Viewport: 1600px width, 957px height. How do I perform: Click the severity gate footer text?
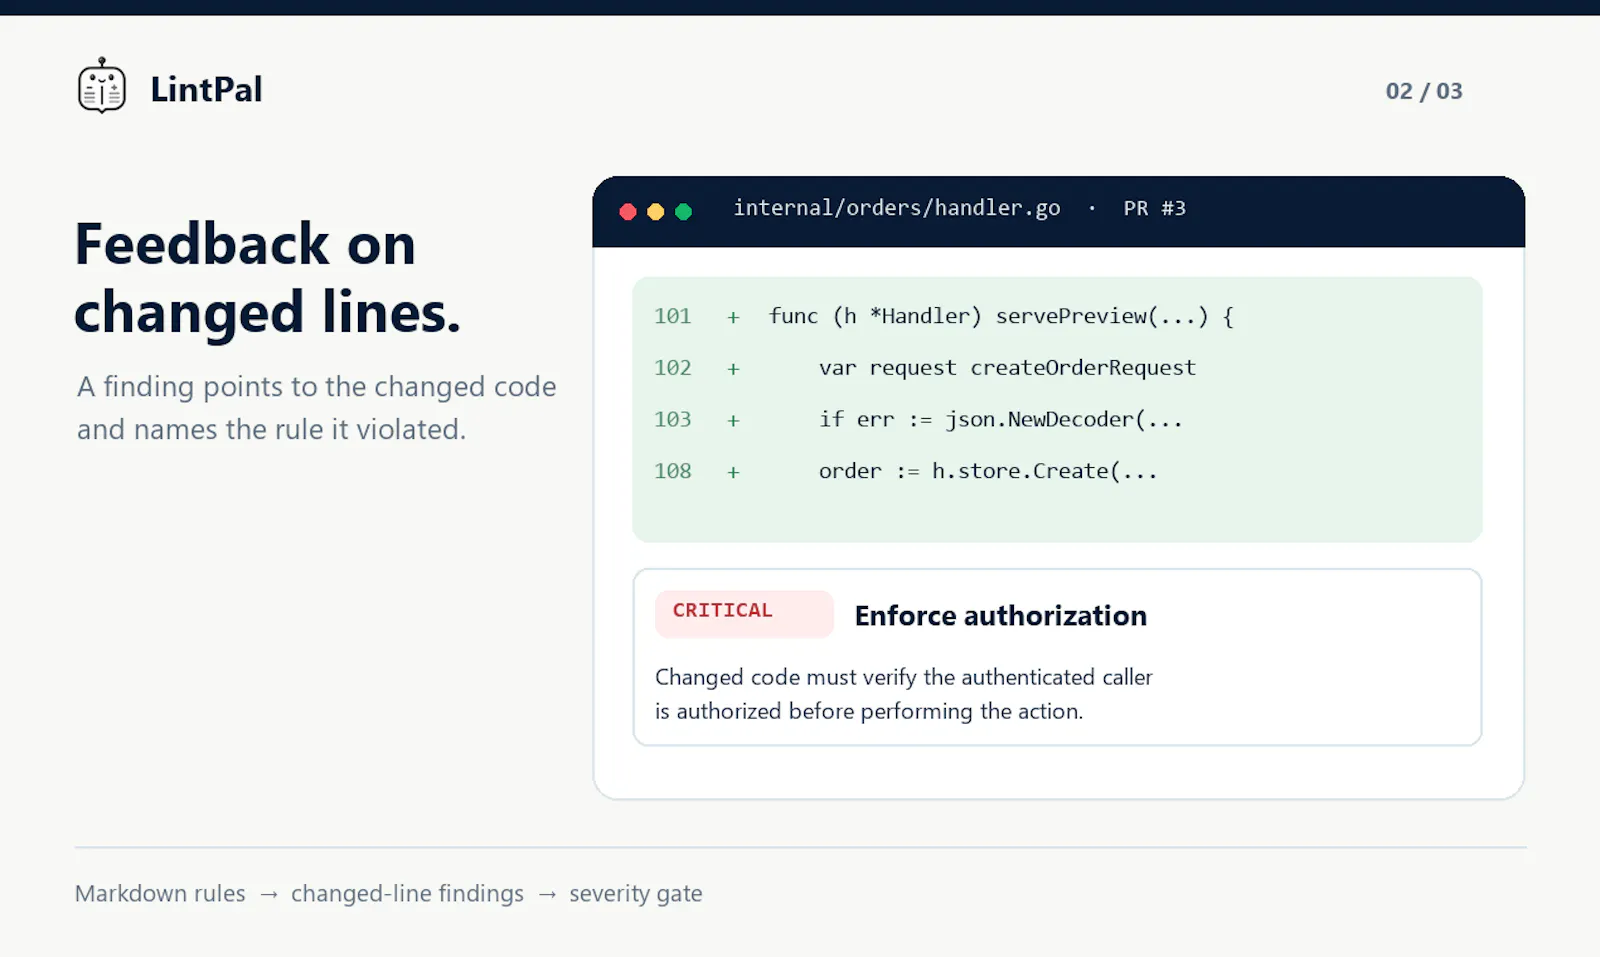coord(636,894)
